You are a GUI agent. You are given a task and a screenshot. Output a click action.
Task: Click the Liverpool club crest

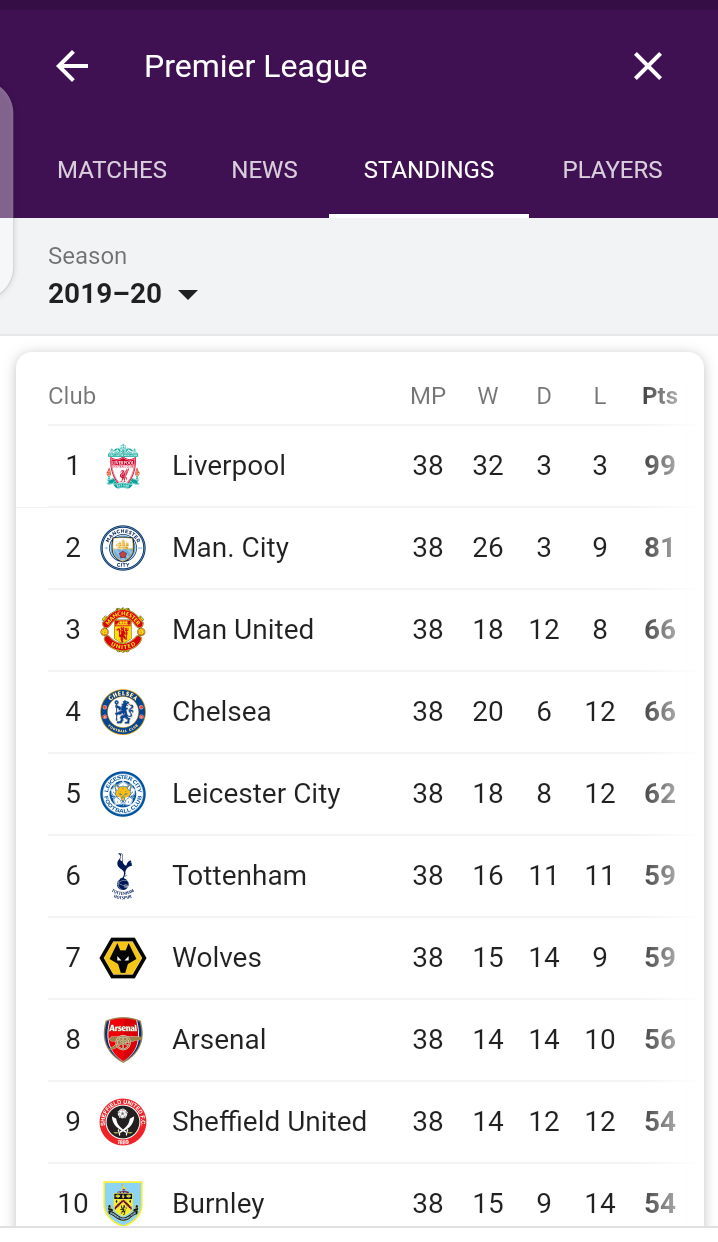pyautogui.click(x=123, y=466)
